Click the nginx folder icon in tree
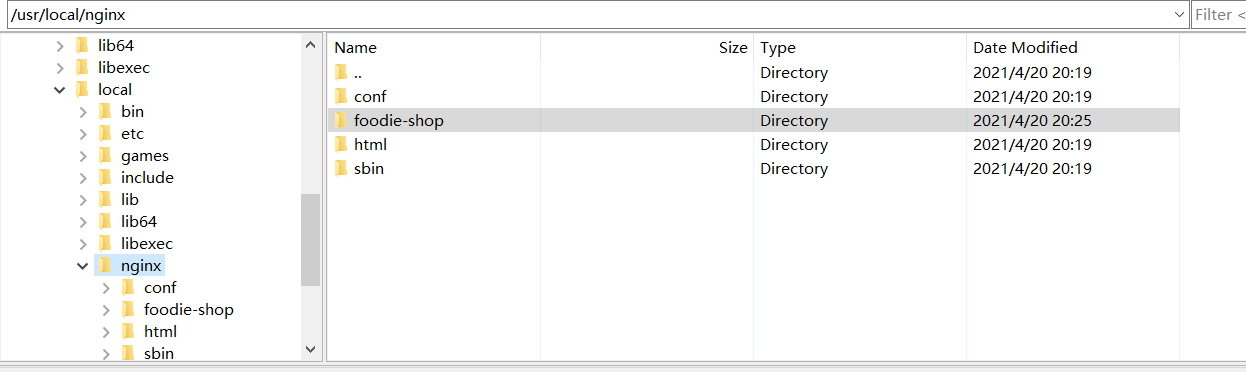 pos(105,265)
